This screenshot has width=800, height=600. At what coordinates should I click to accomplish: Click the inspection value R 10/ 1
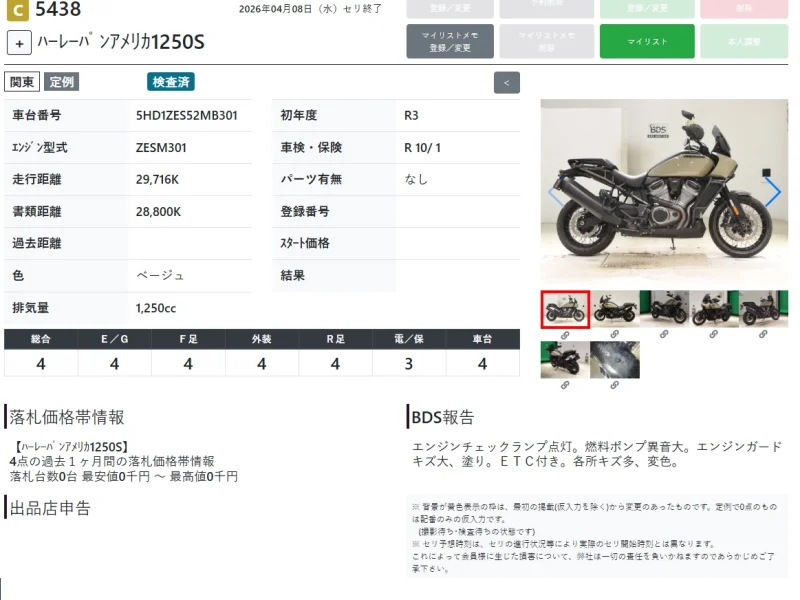point(422,147)
